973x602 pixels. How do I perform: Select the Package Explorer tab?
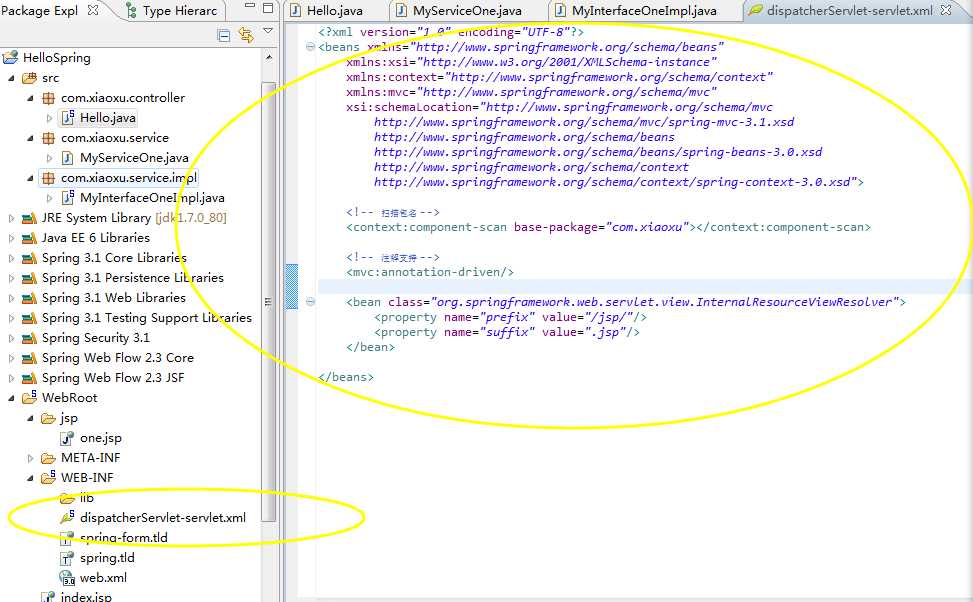[x=40, y=11]
